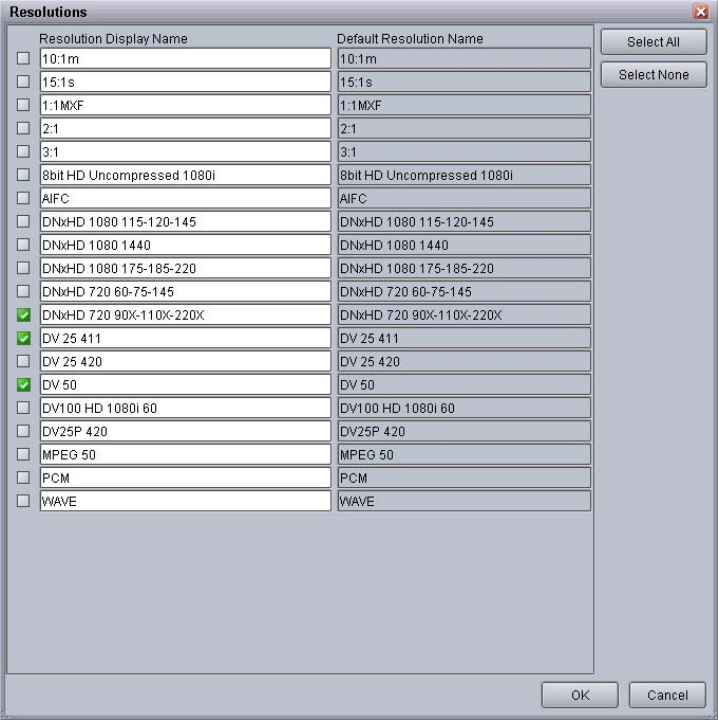Image resolution: width=718 pixels, height=720 pixels.
Task: Click default resolution name 1:1MXF
Action: 464,105
